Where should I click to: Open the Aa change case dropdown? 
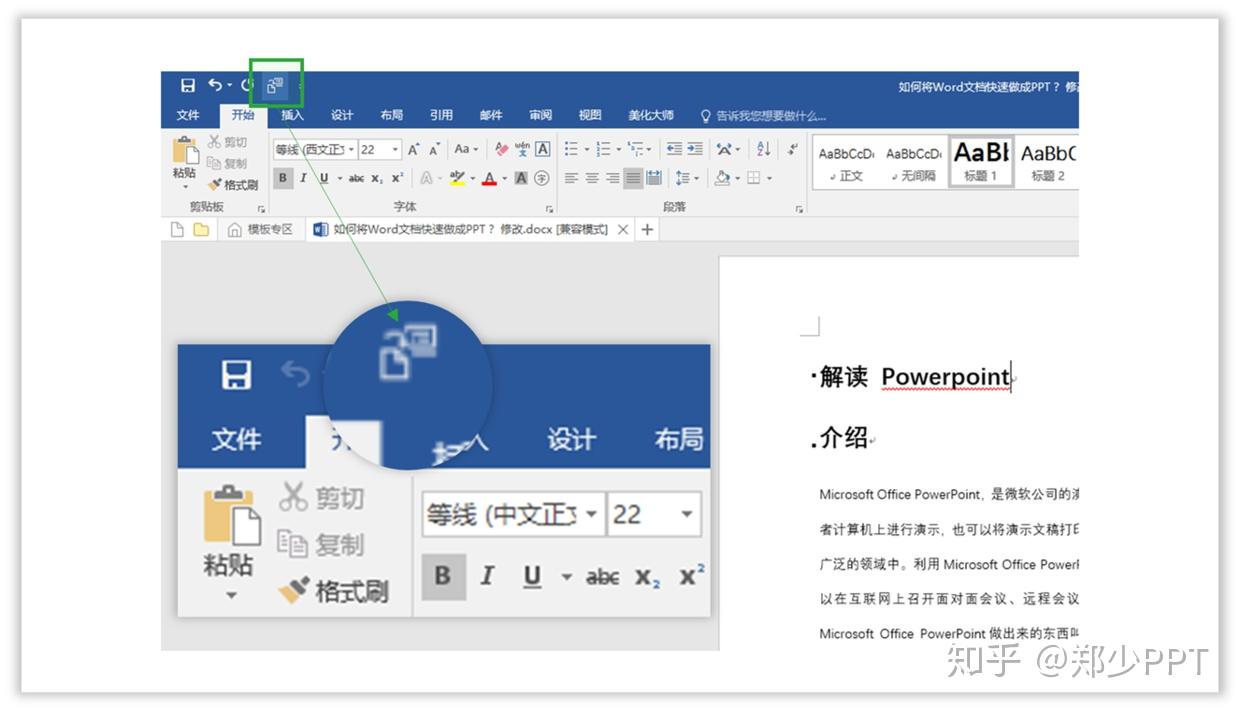click(x=466, y=149)
